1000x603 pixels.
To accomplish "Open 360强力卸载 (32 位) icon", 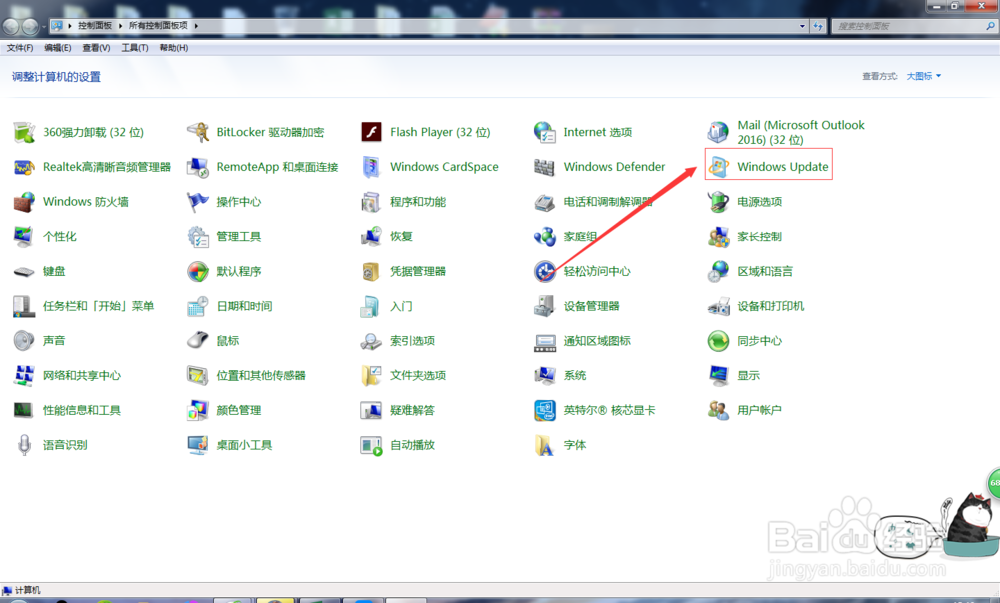I will coord(24,132).
